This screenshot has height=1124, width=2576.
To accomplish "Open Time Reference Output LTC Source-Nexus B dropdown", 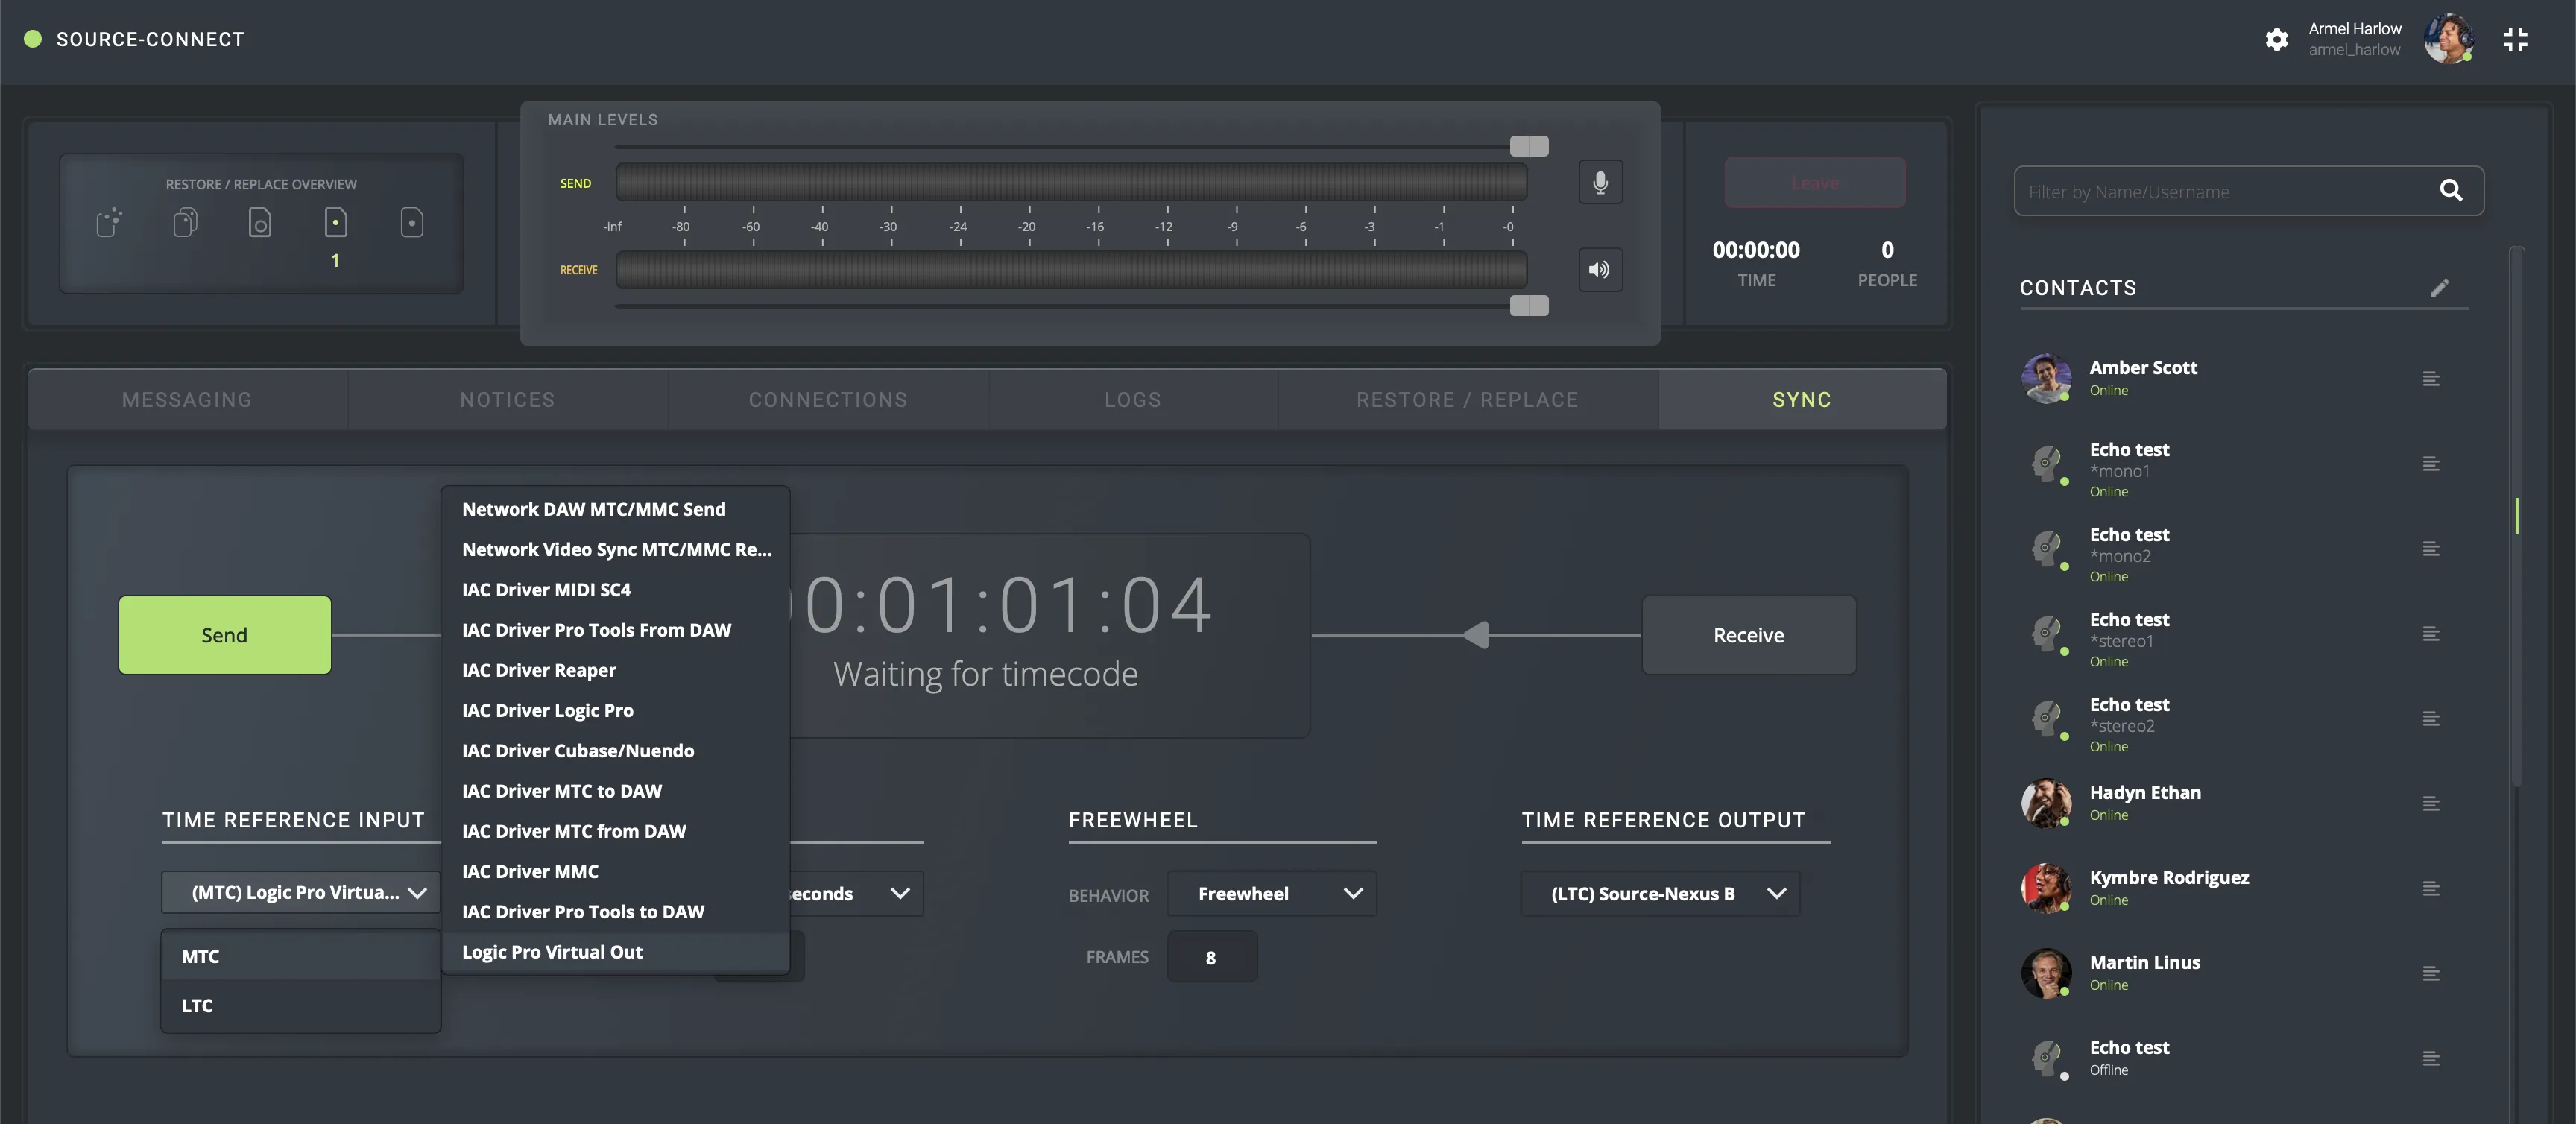I will [1660, 894].
